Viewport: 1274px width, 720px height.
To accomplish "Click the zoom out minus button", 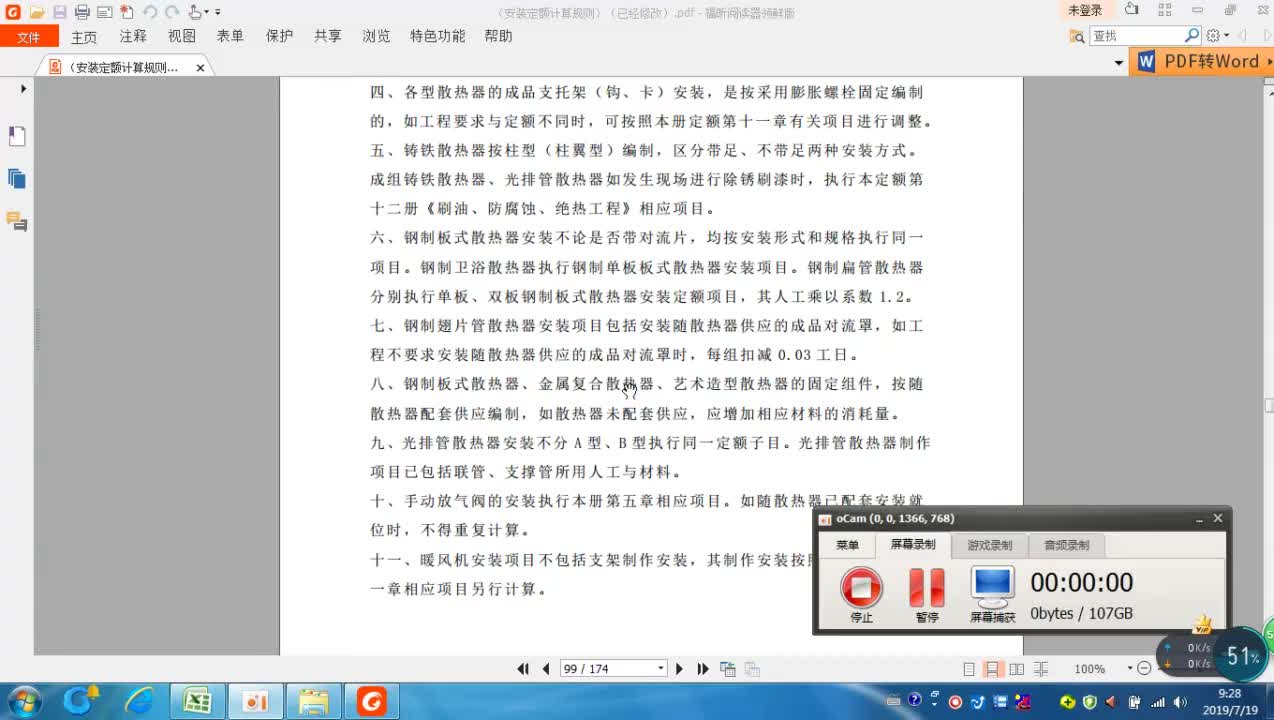I will click(1144, 668).
